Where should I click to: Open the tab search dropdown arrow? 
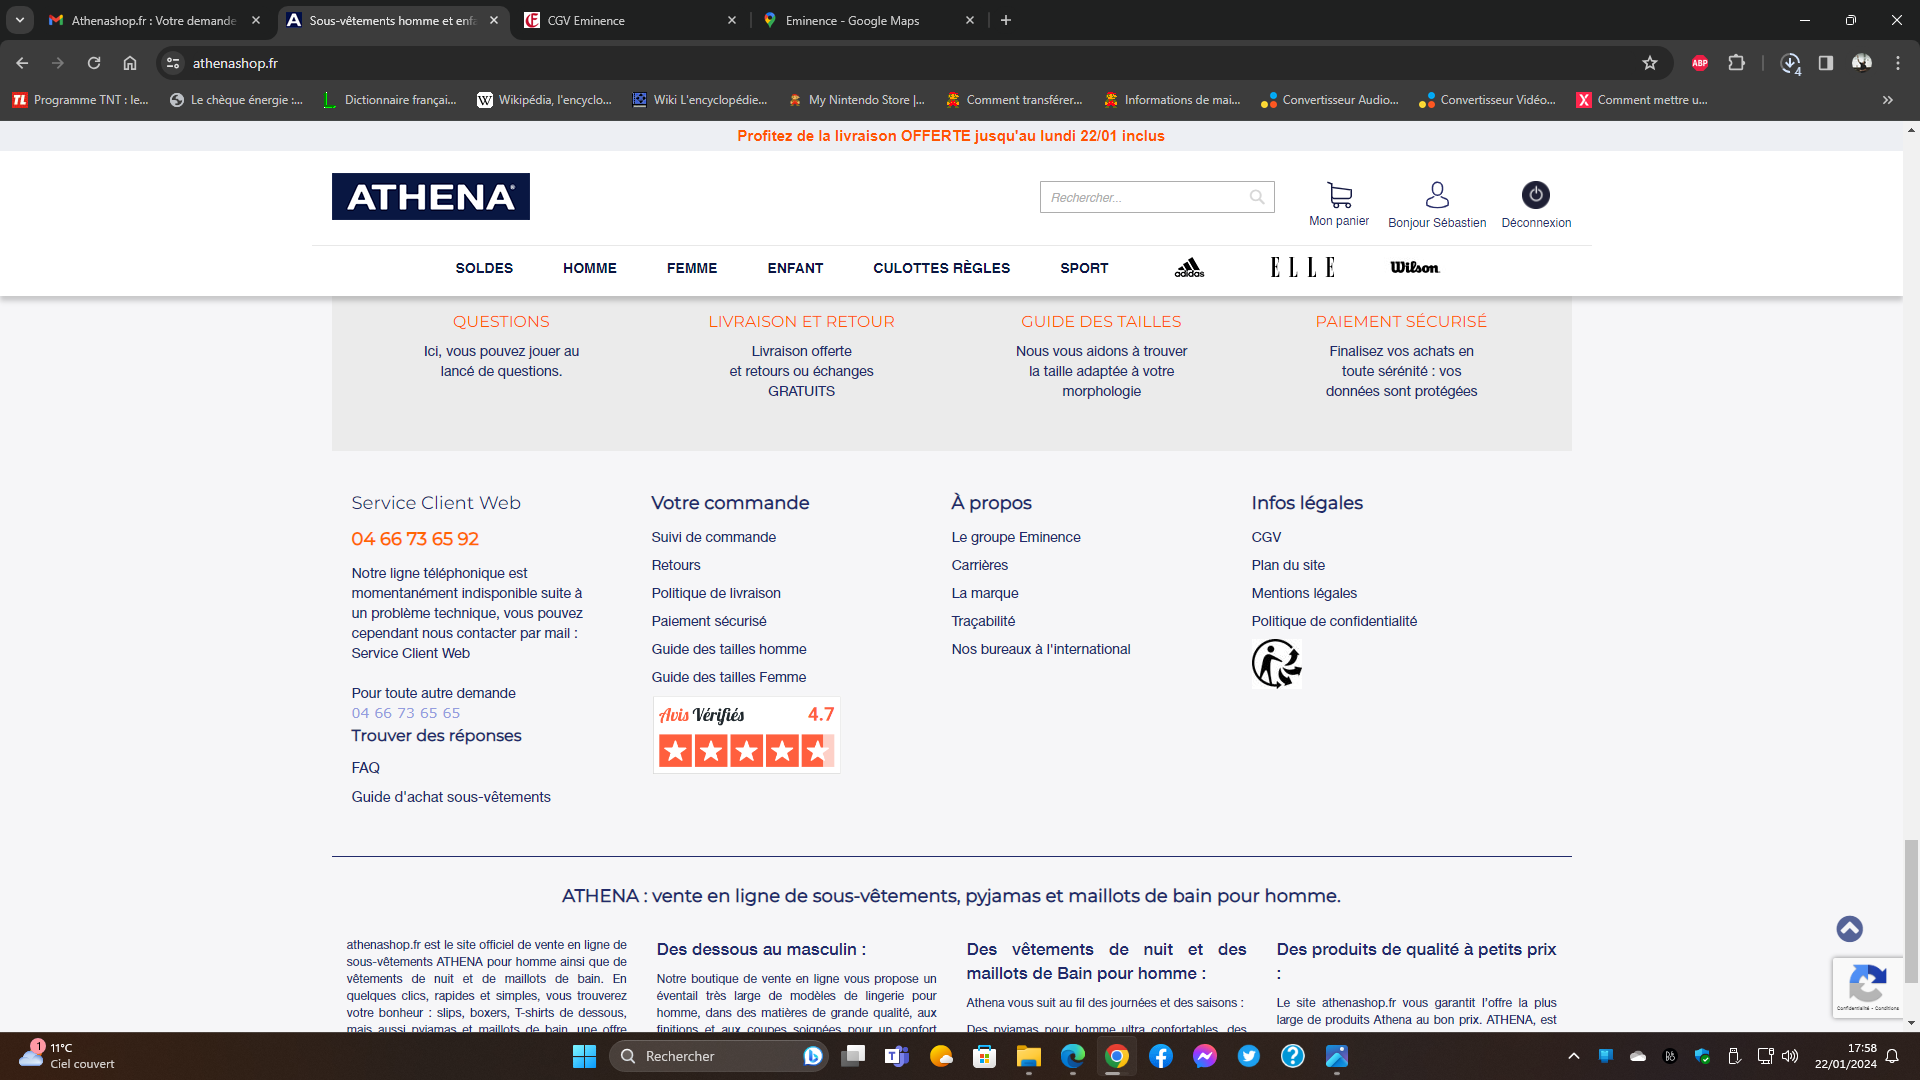(x=20, y=20)
